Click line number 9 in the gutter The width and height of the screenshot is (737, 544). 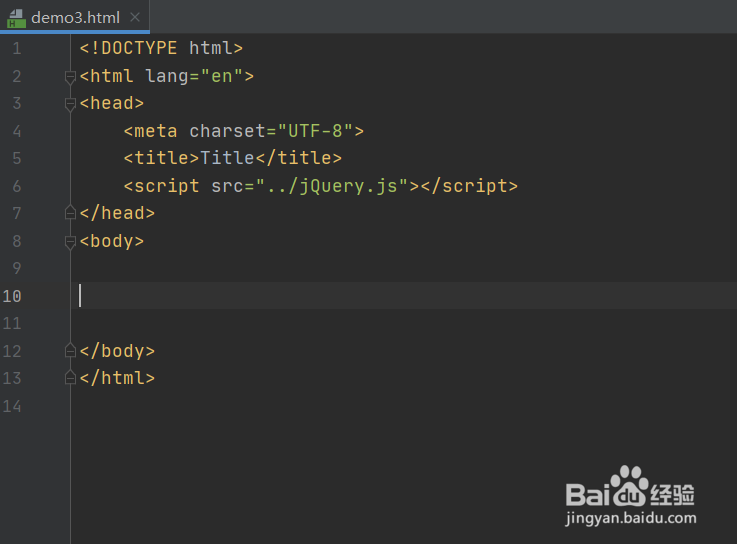pos(17,268)
